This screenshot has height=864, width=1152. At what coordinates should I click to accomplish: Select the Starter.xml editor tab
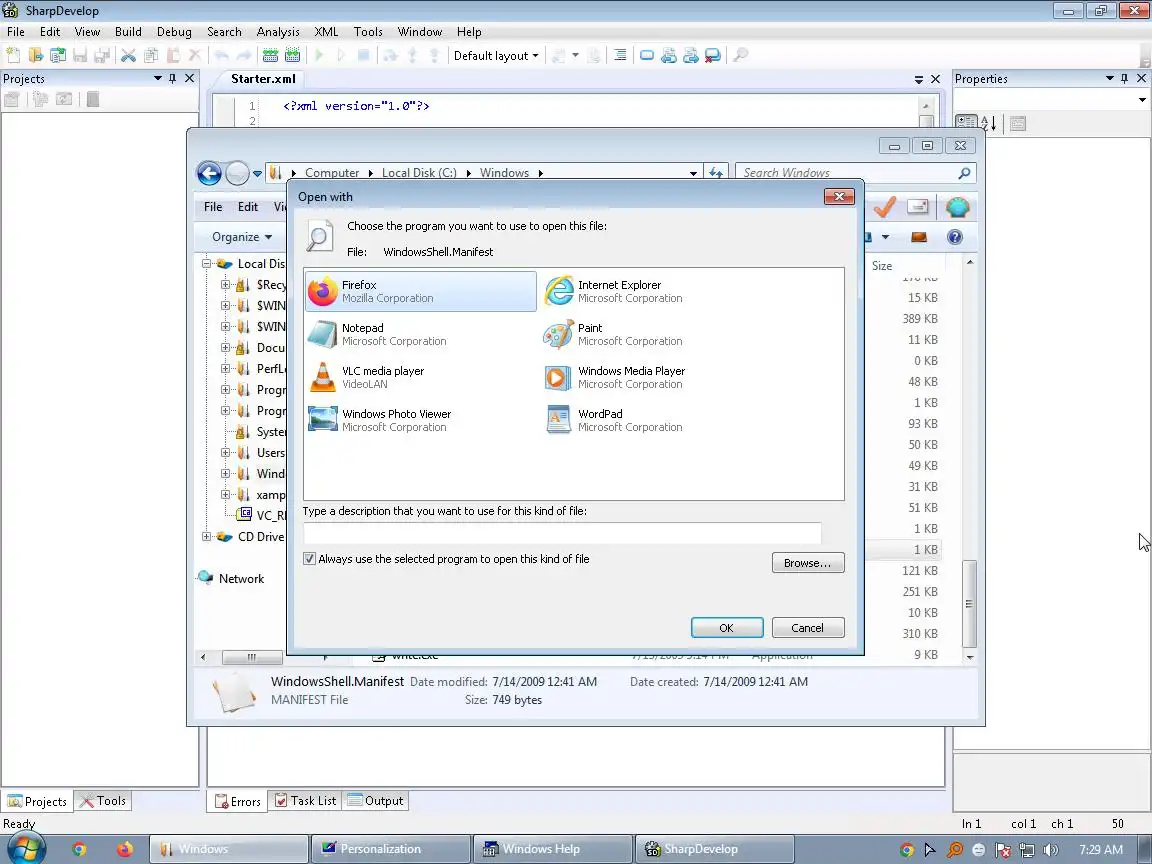click(263, 79)
